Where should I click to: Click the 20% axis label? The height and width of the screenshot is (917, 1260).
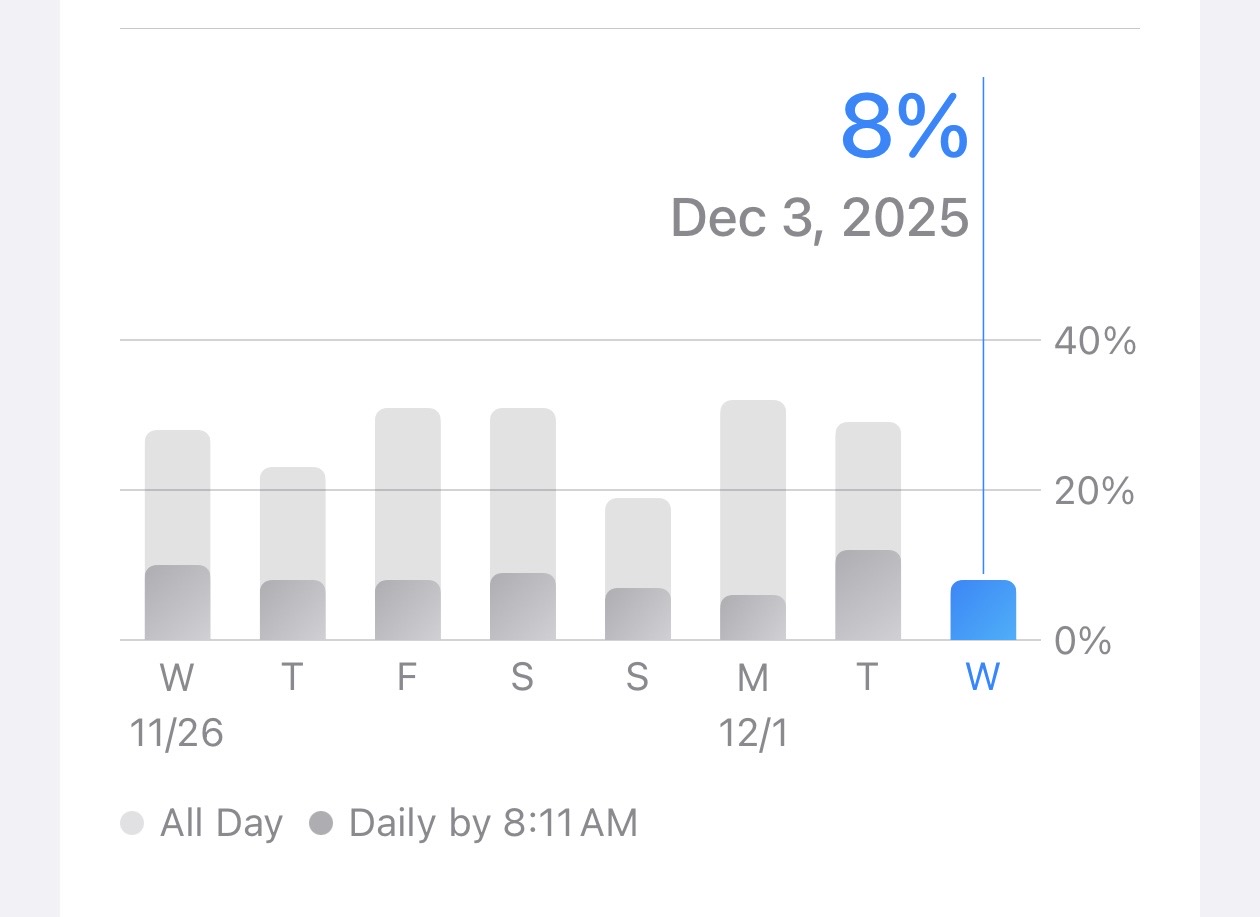click(x=1095, y=491)
